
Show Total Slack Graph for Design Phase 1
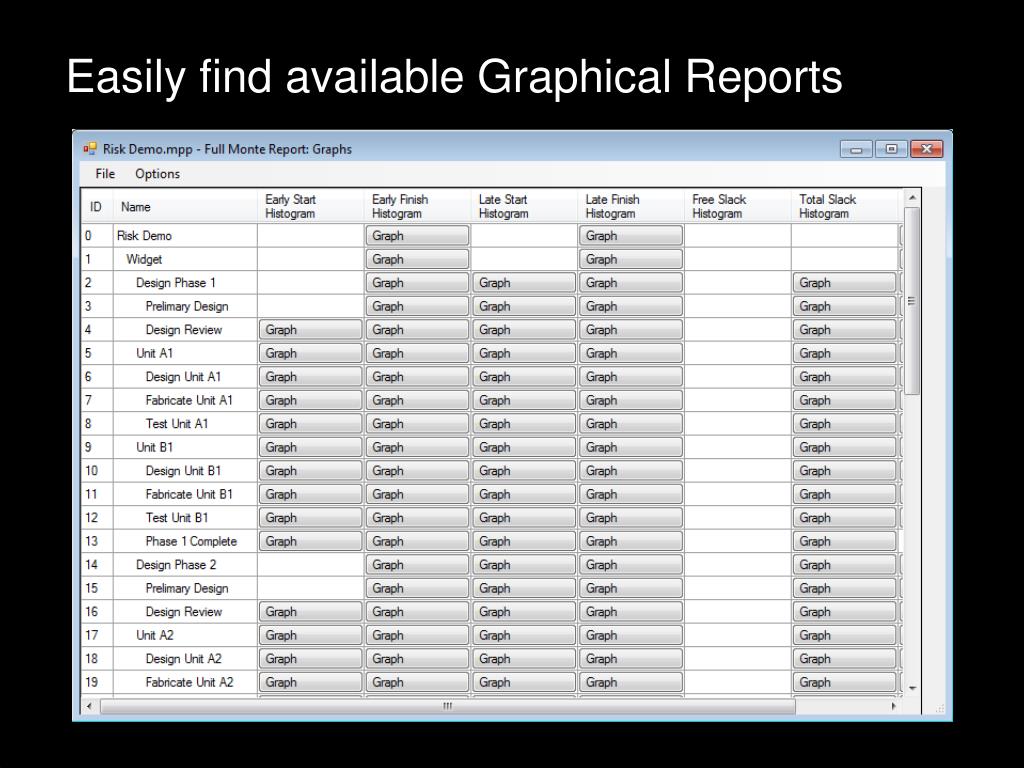[x=844, y=283]
